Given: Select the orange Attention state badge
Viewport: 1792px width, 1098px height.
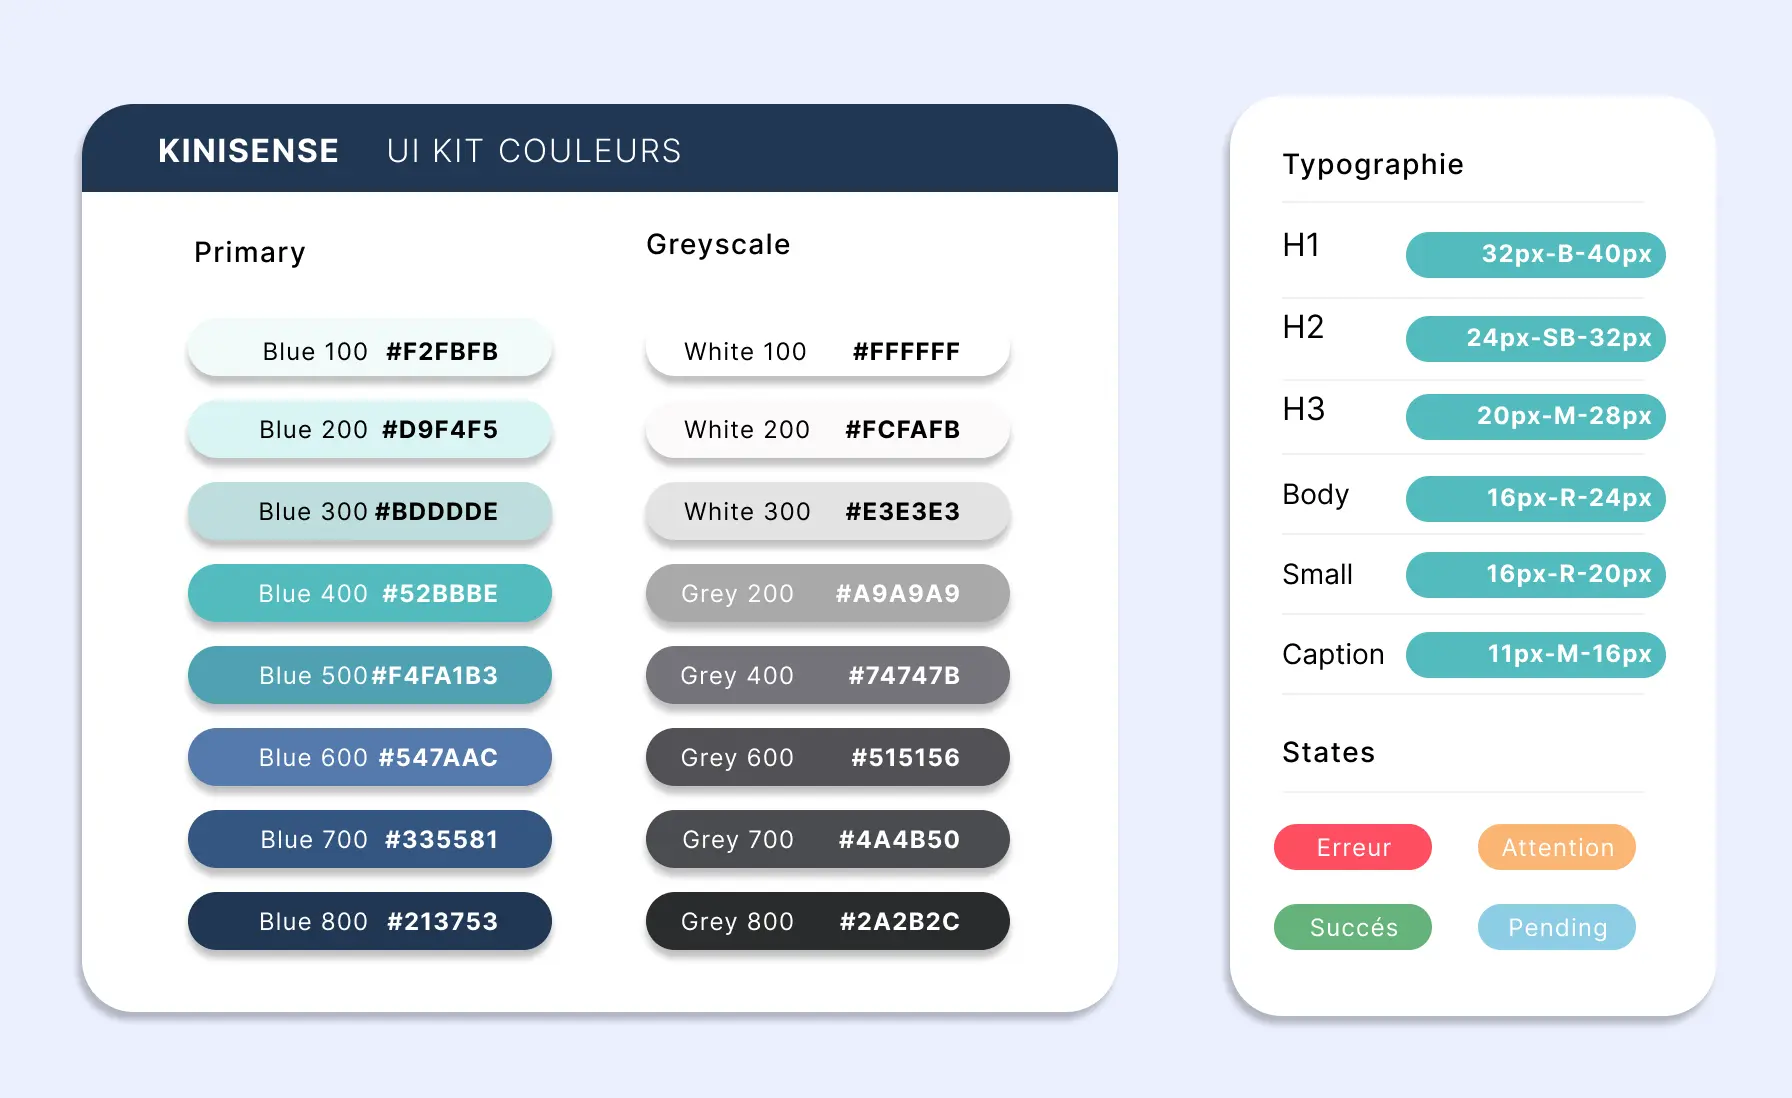Looking at the screenshot, I should (1556, 848).
